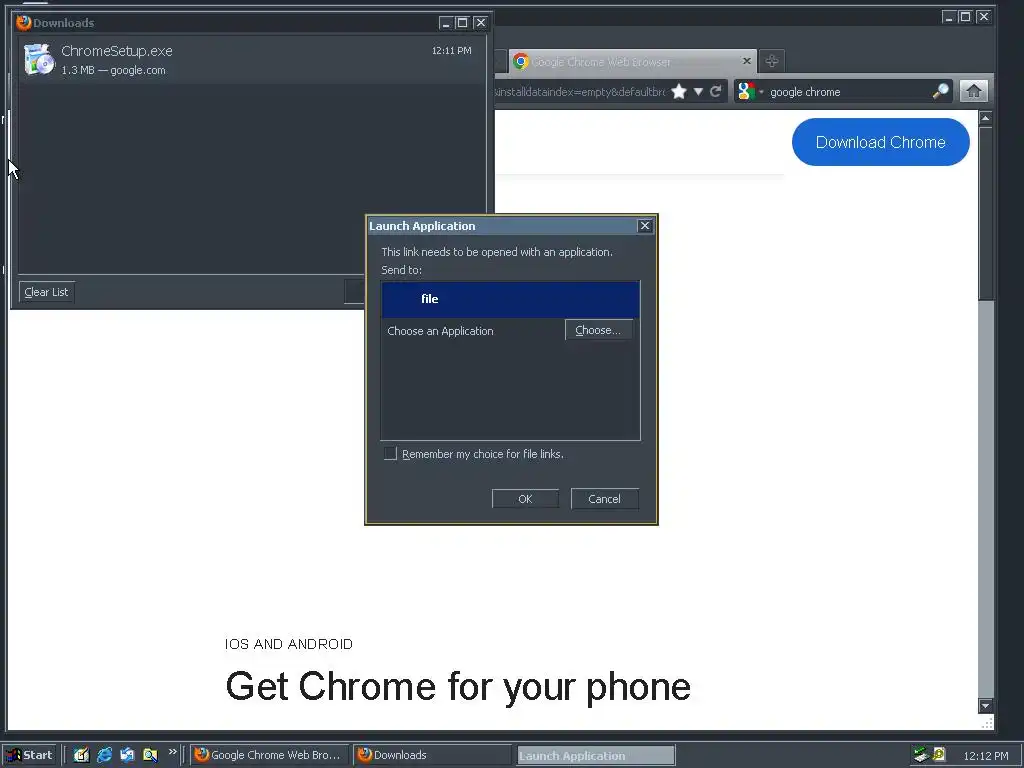Click the Chrome favicon on the browser tab
The width and height of the screenshot is (1024, 768).
520,61
